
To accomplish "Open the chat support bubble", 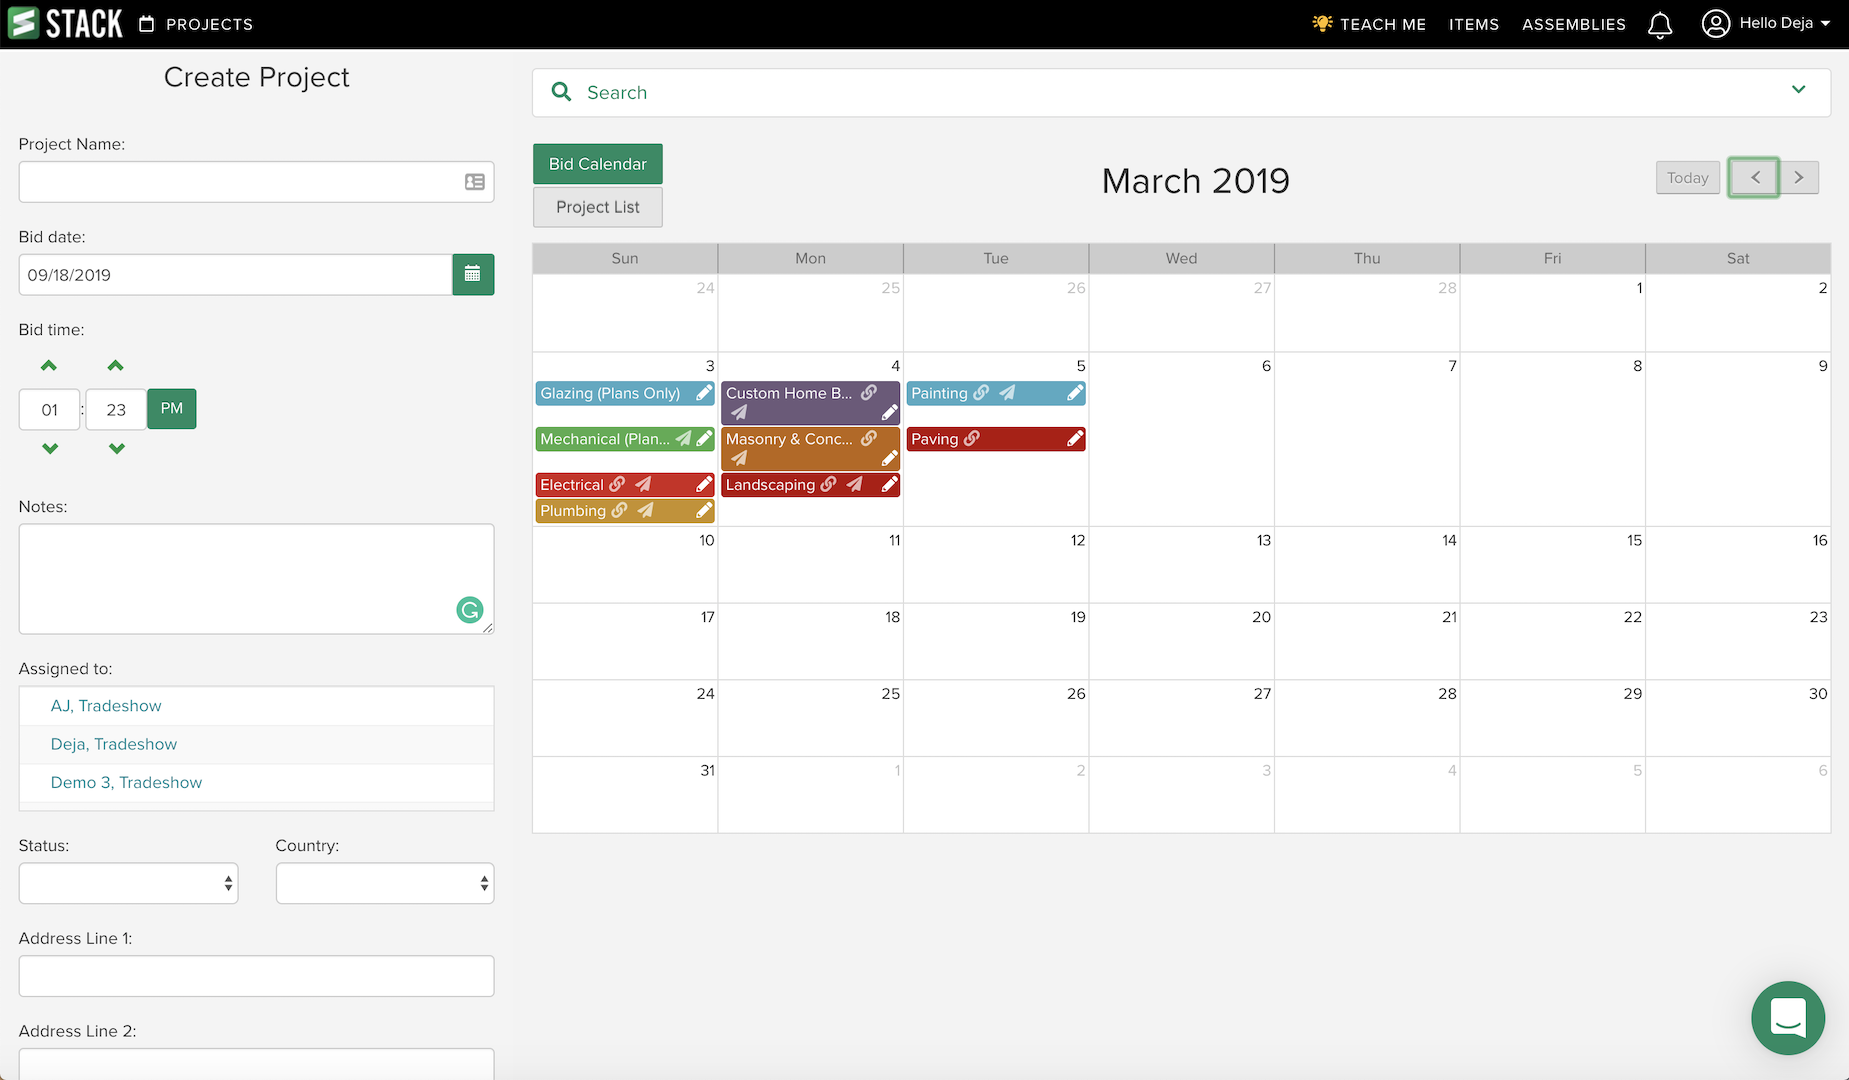I will point(1787,1018).
